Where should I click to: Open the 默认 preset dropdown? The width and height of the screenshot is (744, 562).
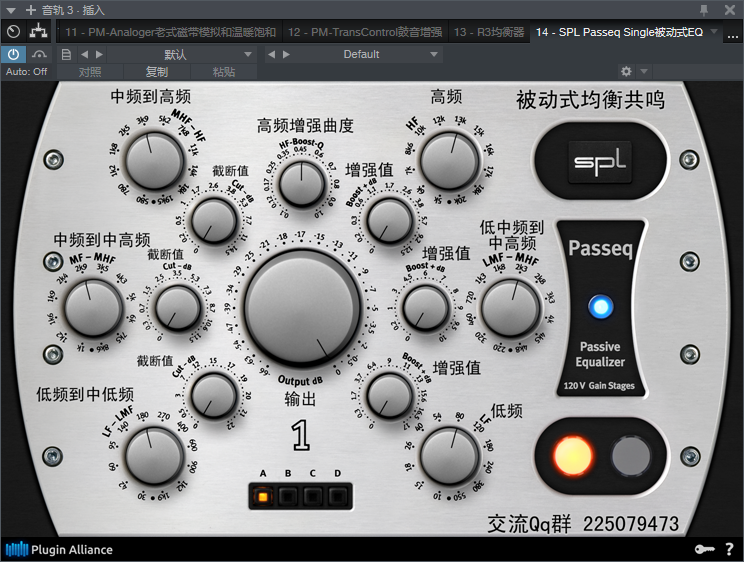[182, 55]
